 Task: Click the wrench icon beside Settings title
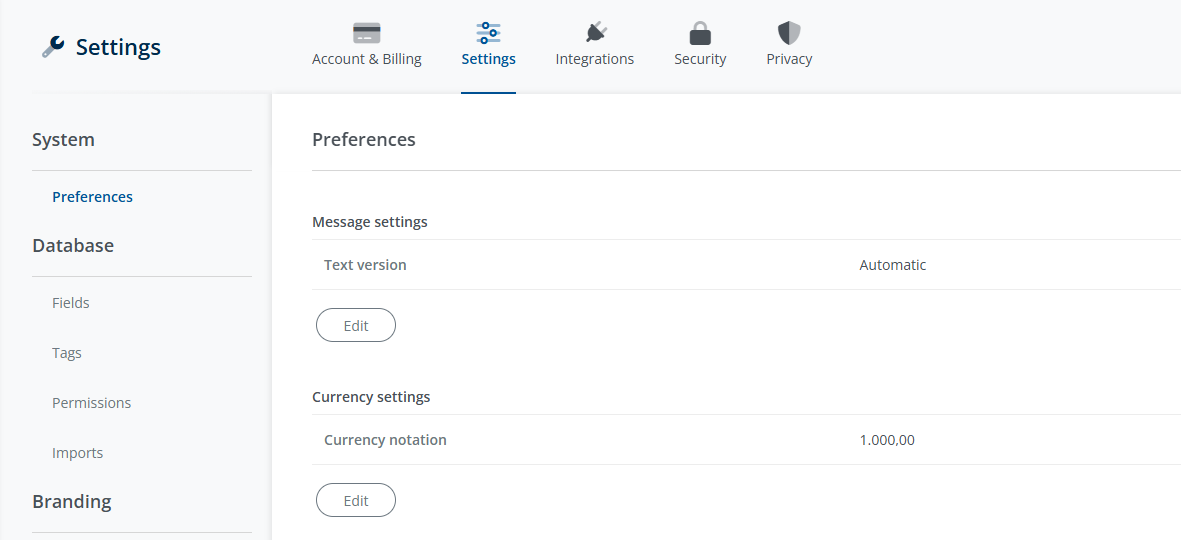tap(53, 47)
